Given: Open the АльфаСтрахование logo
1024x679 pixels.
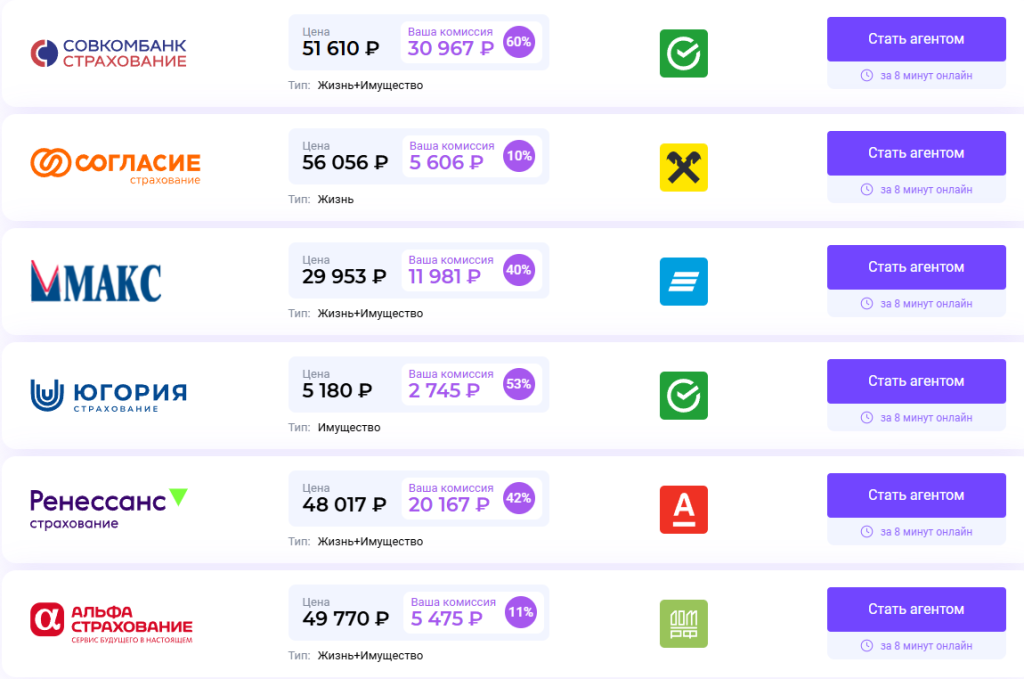Looking at the screenshot, I should (111, 622).
